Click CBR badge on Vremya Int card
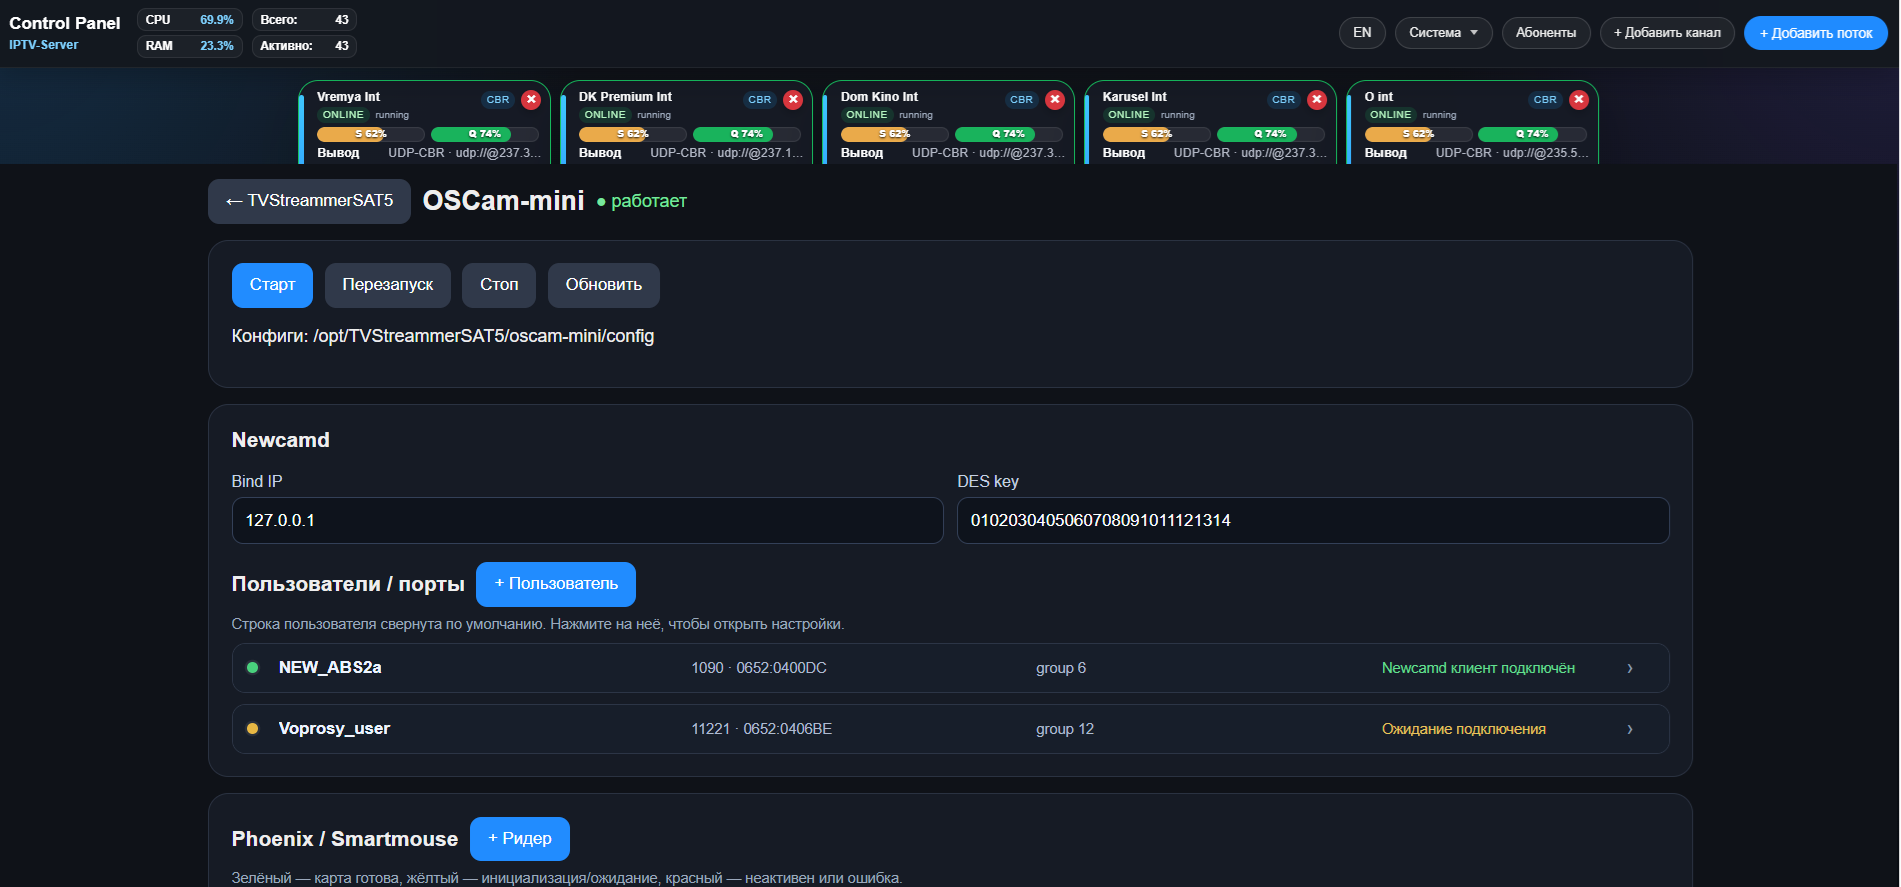This screenshot has height=887, width=1901. coord(498,100)
